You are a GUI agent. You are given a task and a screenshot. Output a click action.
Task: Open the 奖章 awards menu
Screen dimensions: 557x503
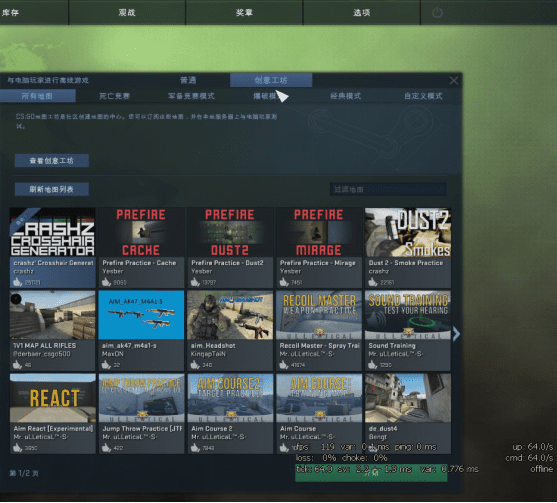pos(244,13)
